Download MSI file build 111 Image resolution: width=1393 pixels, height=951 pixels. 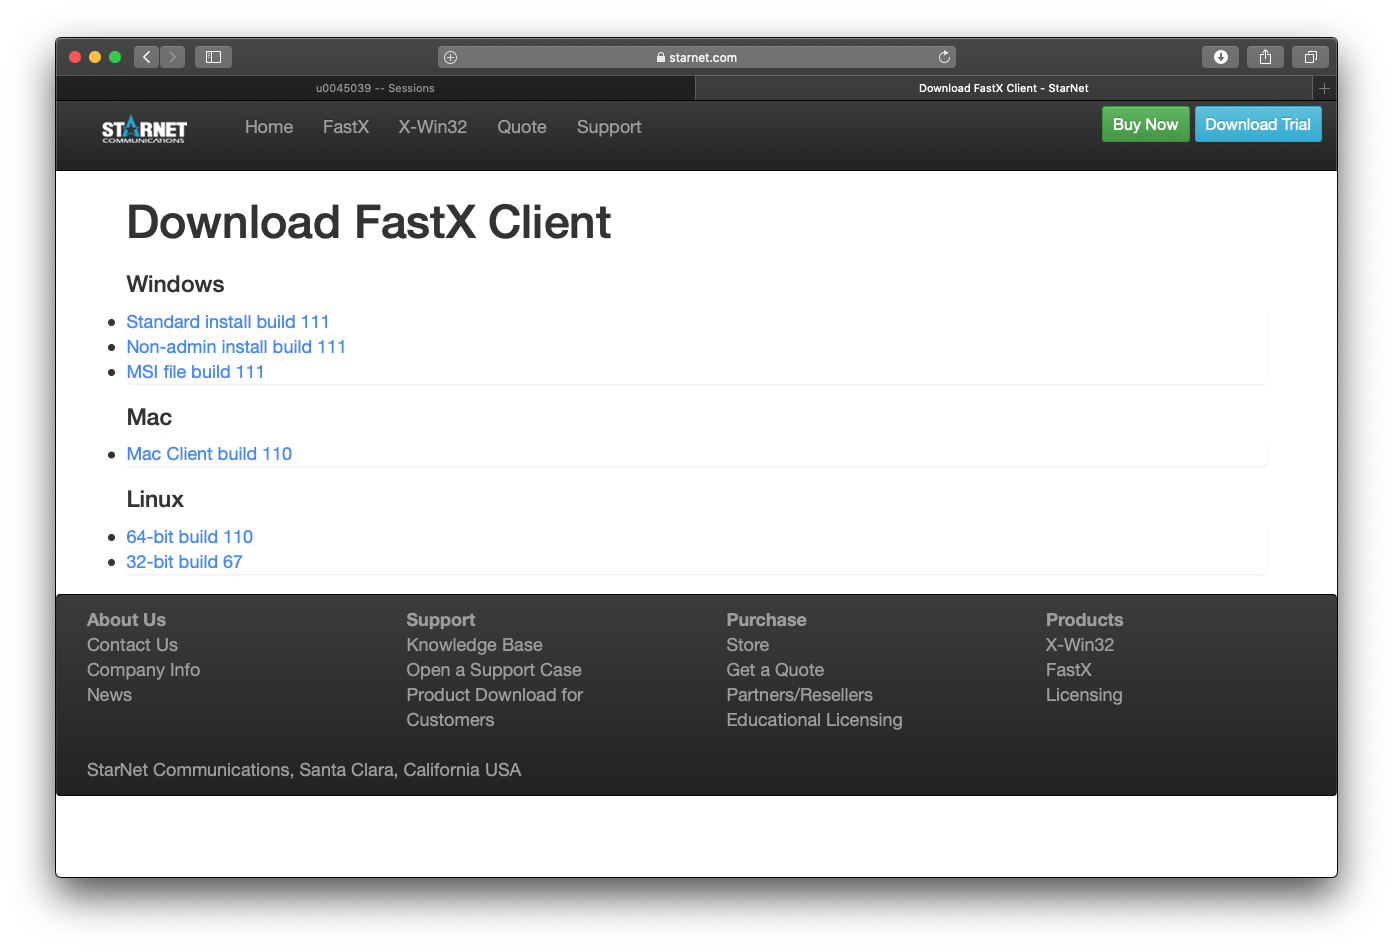[x=195, y=372]
